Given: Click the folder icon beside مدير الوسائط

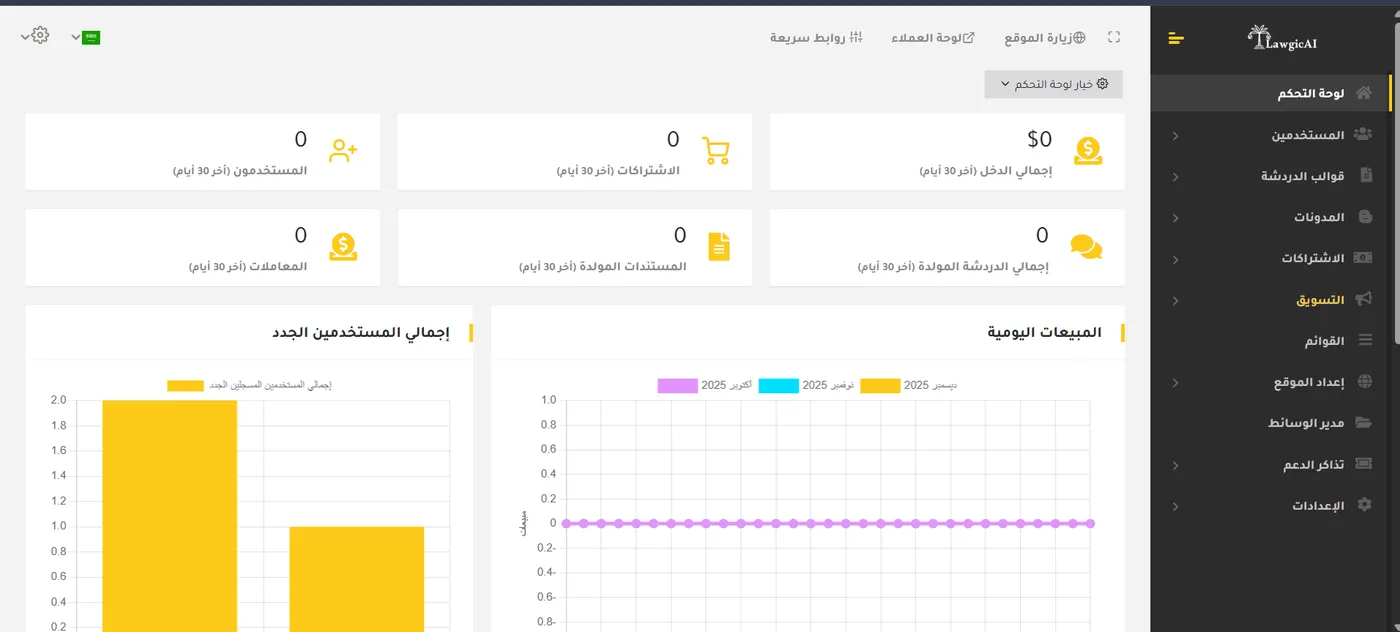Looking at the screenshot, I should click(1364, 423).
